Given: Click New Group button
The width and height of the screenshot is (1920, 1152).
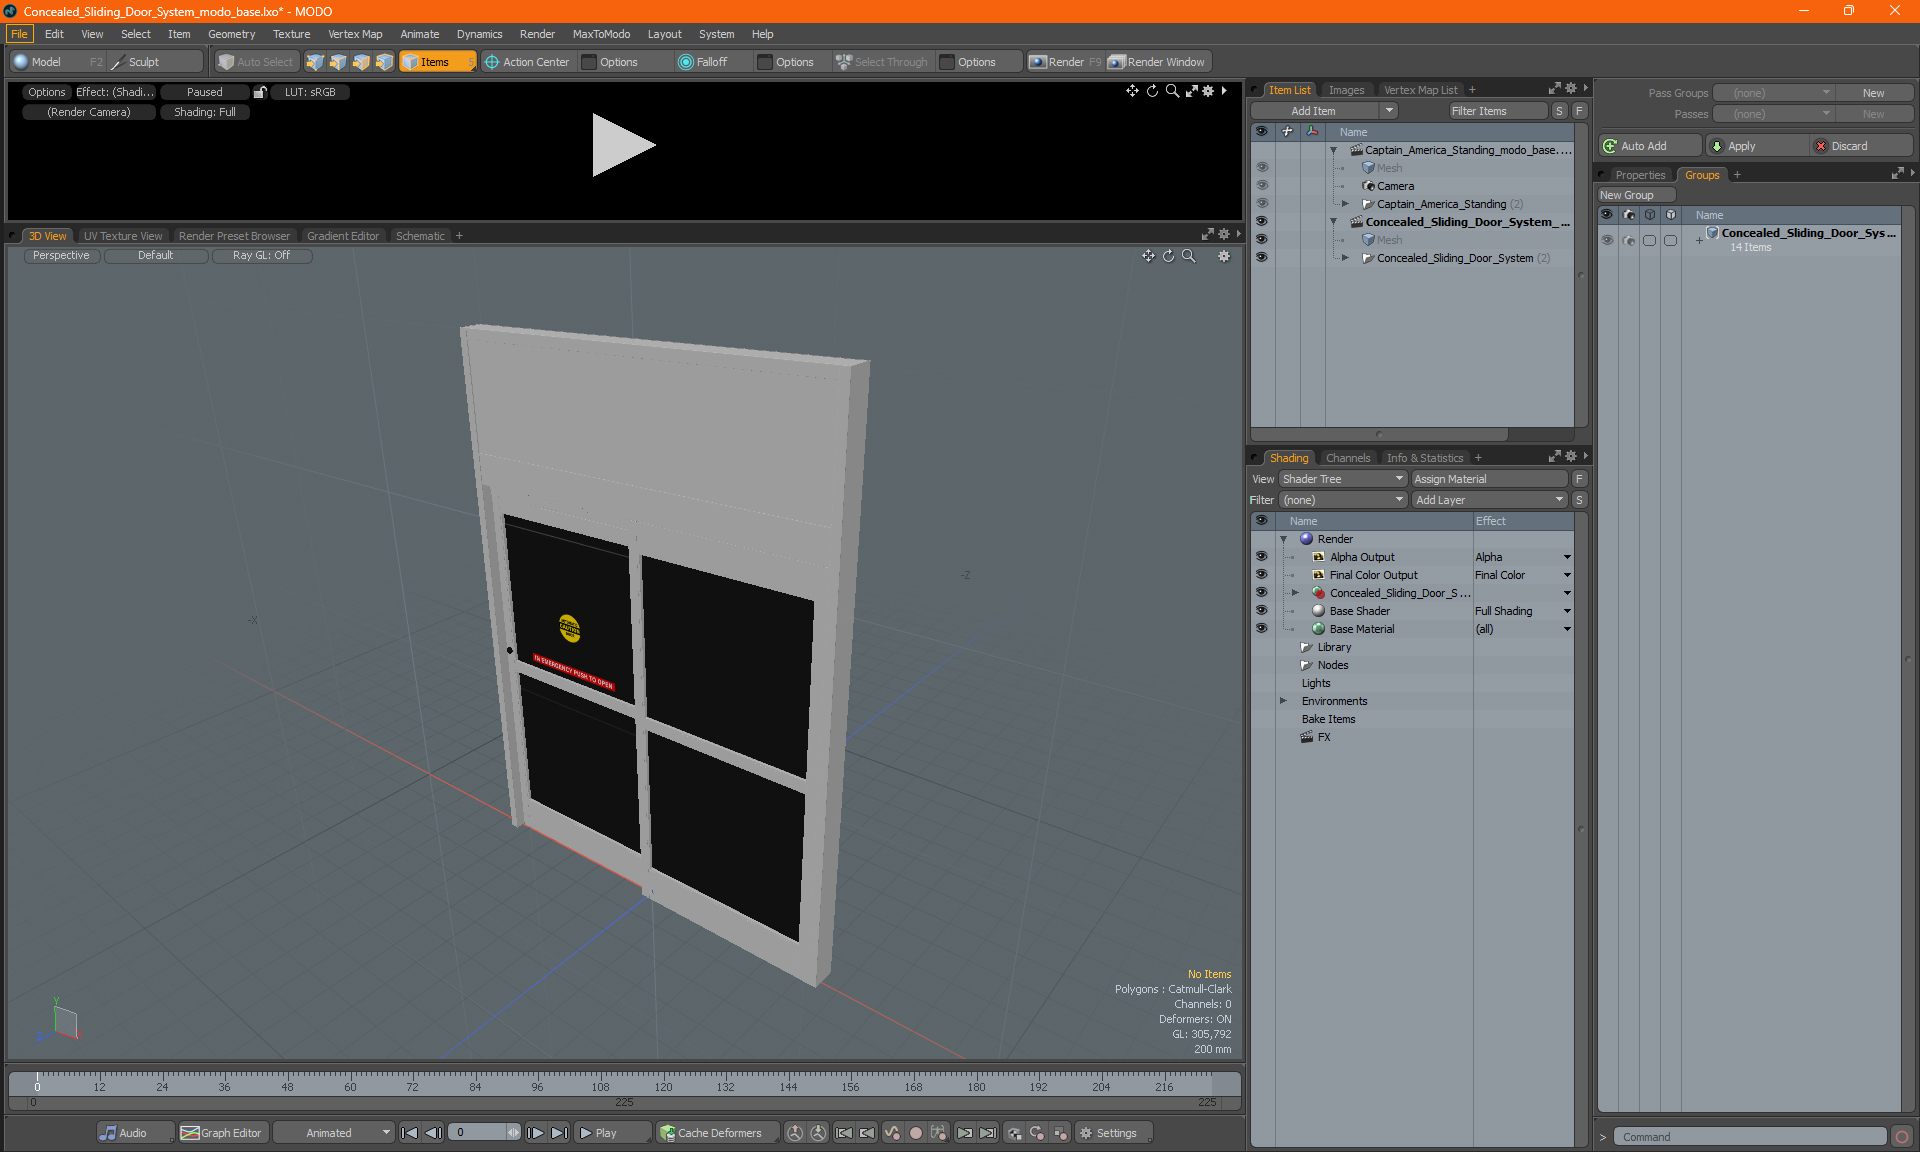Looking at the screenshot, I should coord(1636,195).
